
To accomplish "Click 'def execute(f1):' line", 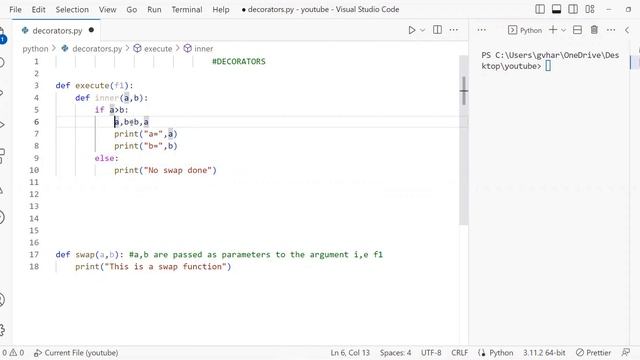I will click(x=94, y=86).
